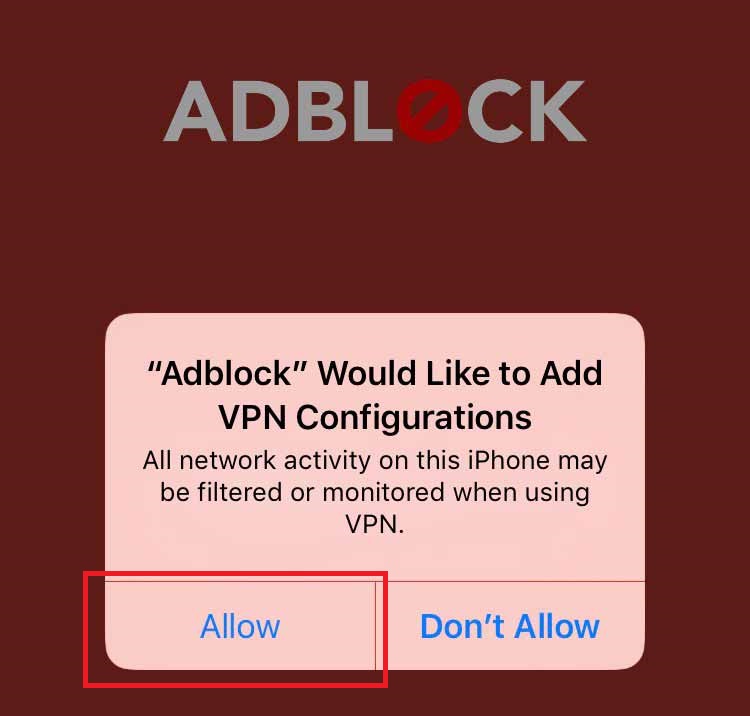This screenshot has height=716, width=750.
Task: Click the words "Would Like to Add"
Action: coord(460,373)
